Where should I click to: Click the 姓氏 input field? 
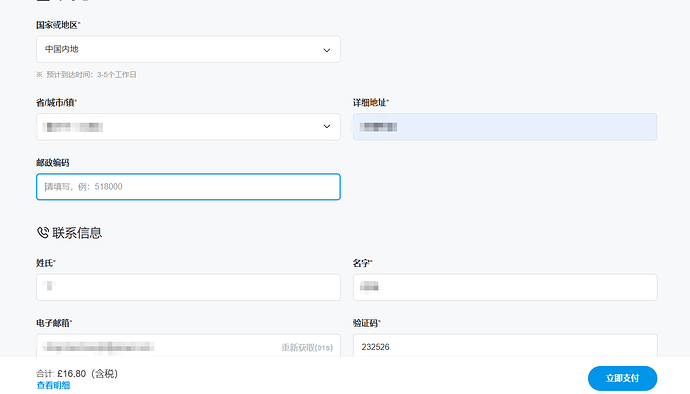188,287
